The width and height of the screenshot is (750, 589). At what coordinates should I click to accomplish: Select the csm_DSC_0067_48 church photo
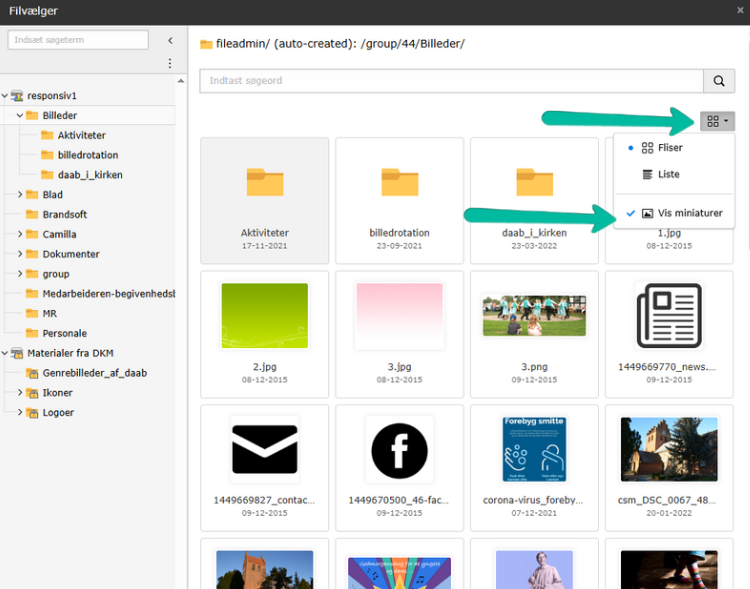(x=669, y=449)
